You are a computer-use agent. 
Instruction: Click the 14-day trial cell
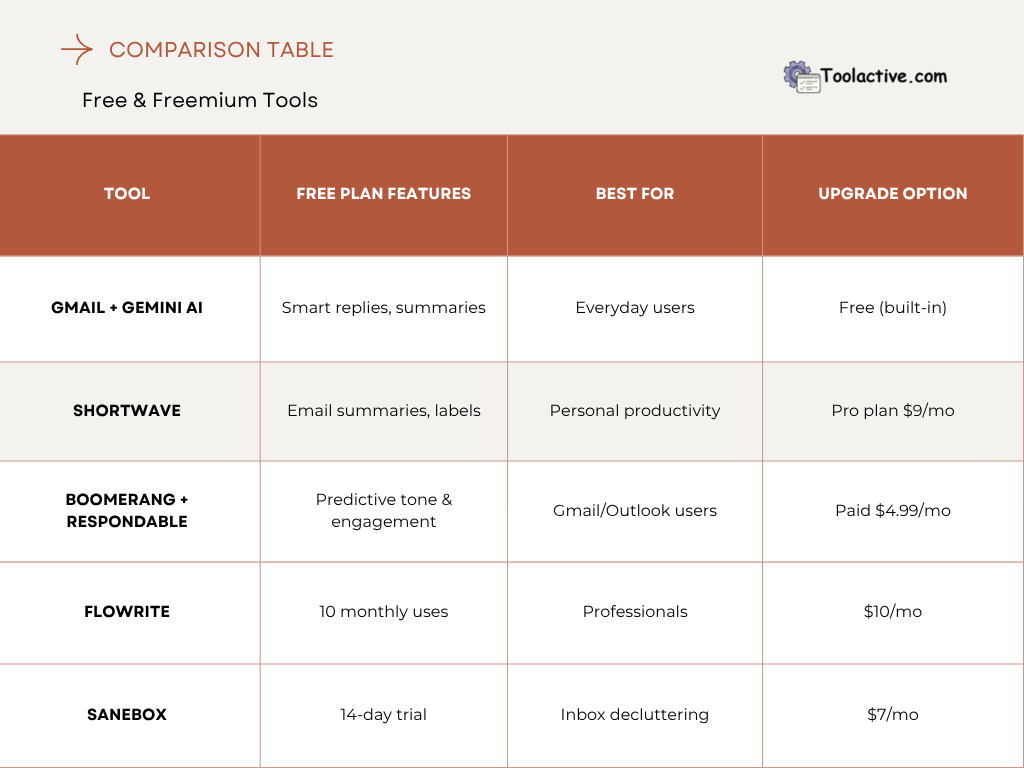(383, 714)
